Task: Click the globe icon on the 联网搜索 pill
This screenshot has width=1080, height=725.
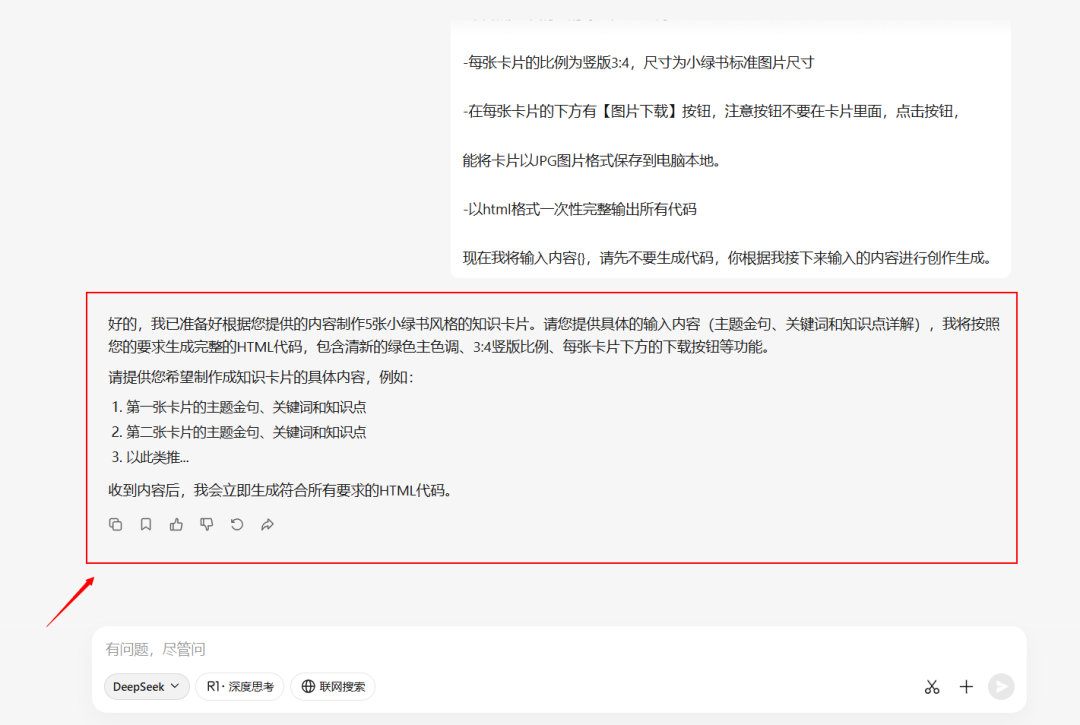Action: pyautogui.click(x=308, y=687)
